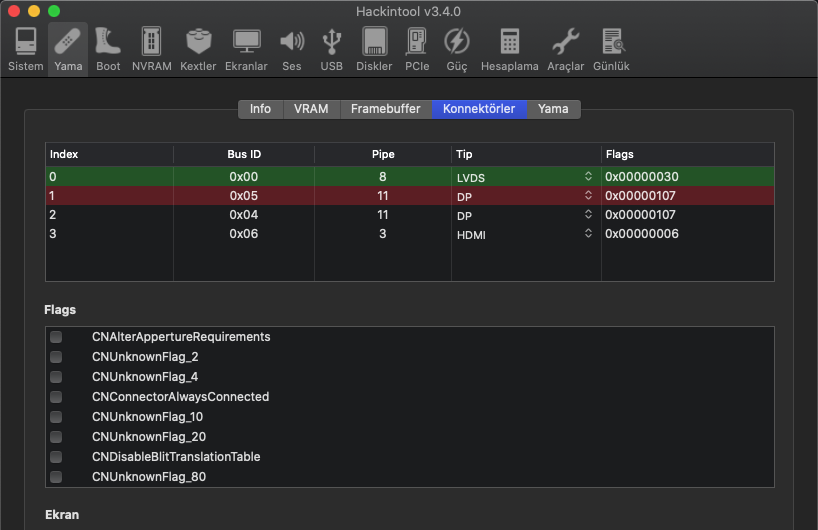
Task: Select the Boot toolbar icon
Action: pyautogui.click(x=108, y=49)
